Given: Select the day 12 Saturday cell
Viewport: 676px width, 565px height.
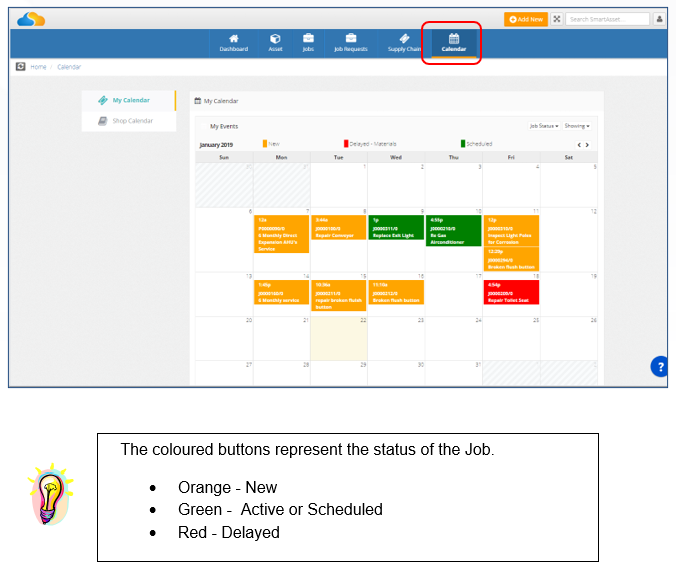Looking at the screenshot, I should 569,240.
